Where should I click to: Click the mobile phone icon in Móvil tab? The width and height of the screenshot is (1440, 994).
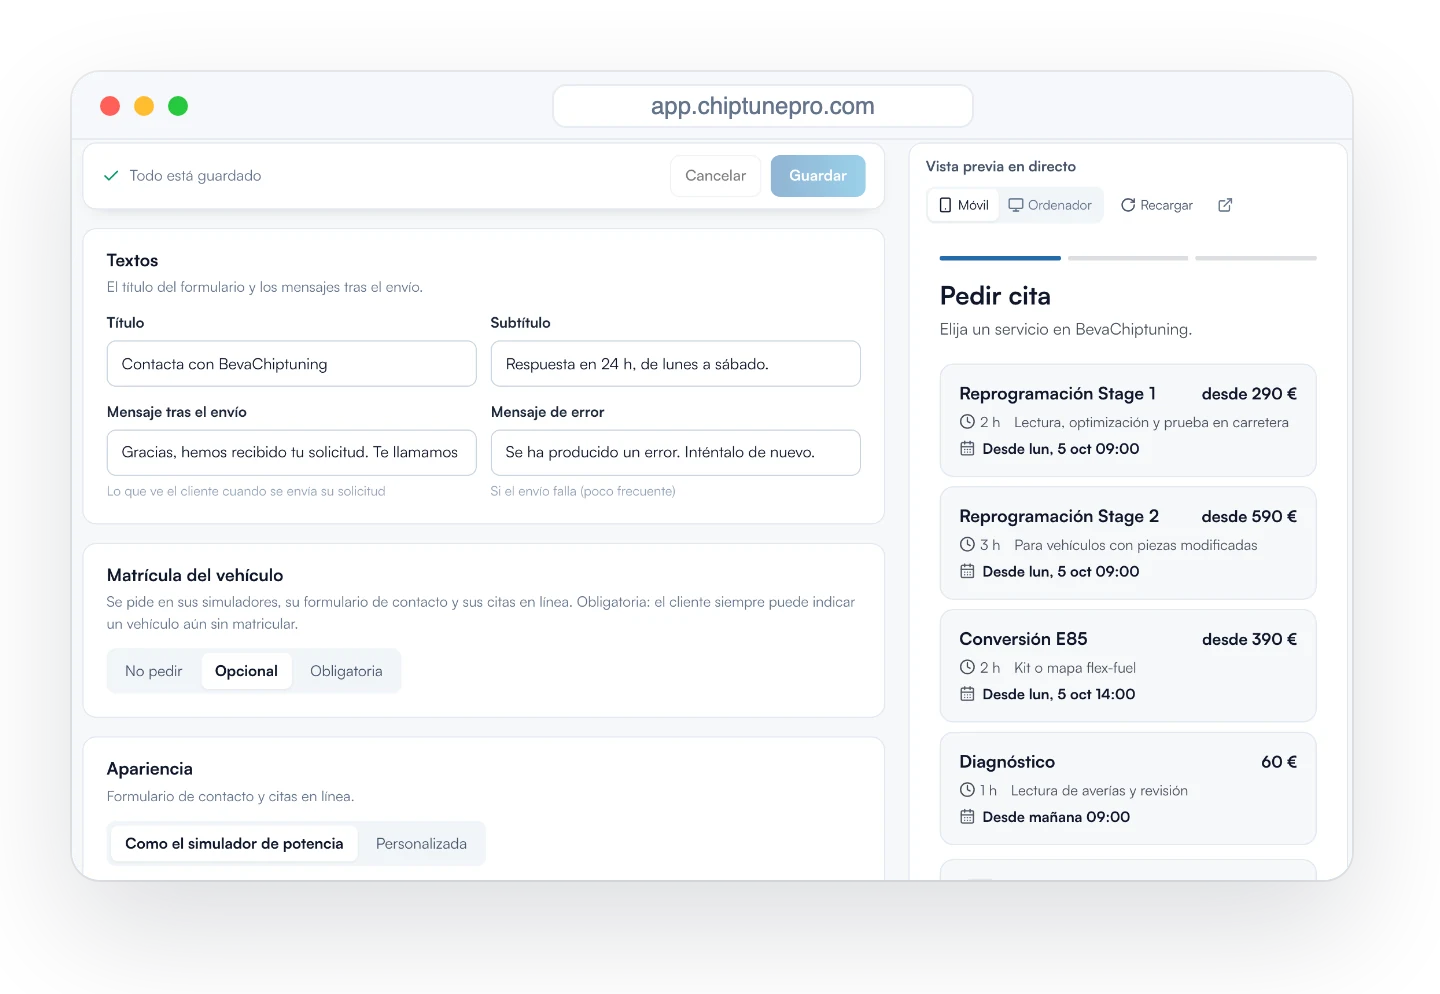(x=945, y=205)
